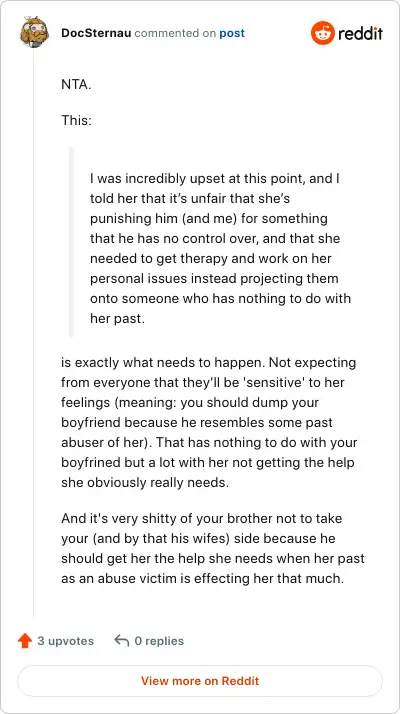This screenshot has width=400, height=714.
Task: Follow the blue 'post' link
Action: [x=232, y=34]
